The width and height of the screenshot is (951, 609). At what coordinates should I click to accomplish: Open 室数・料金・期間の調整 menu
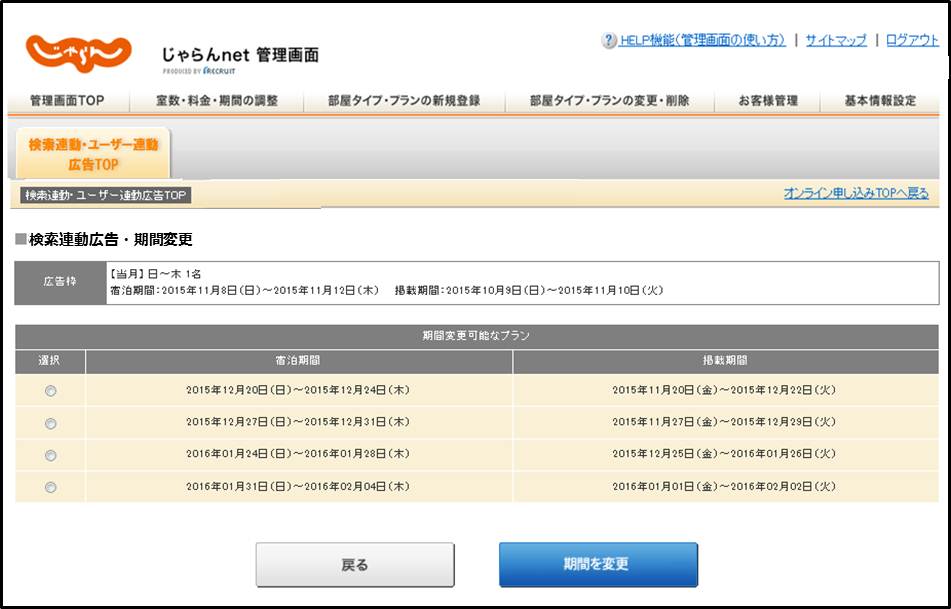217,101
